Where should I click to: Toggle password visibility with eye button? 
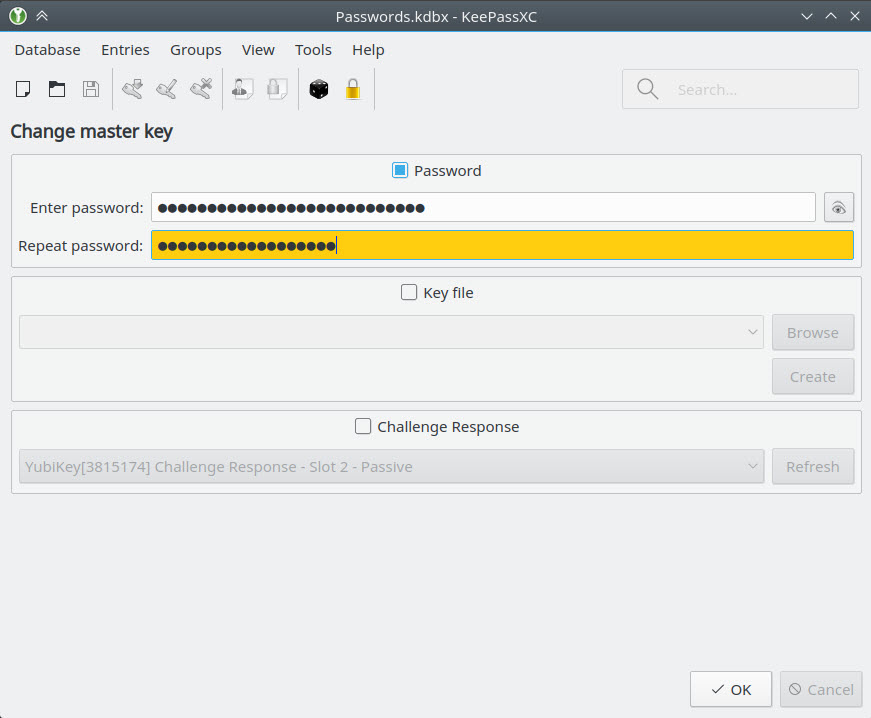coord(838,208)
